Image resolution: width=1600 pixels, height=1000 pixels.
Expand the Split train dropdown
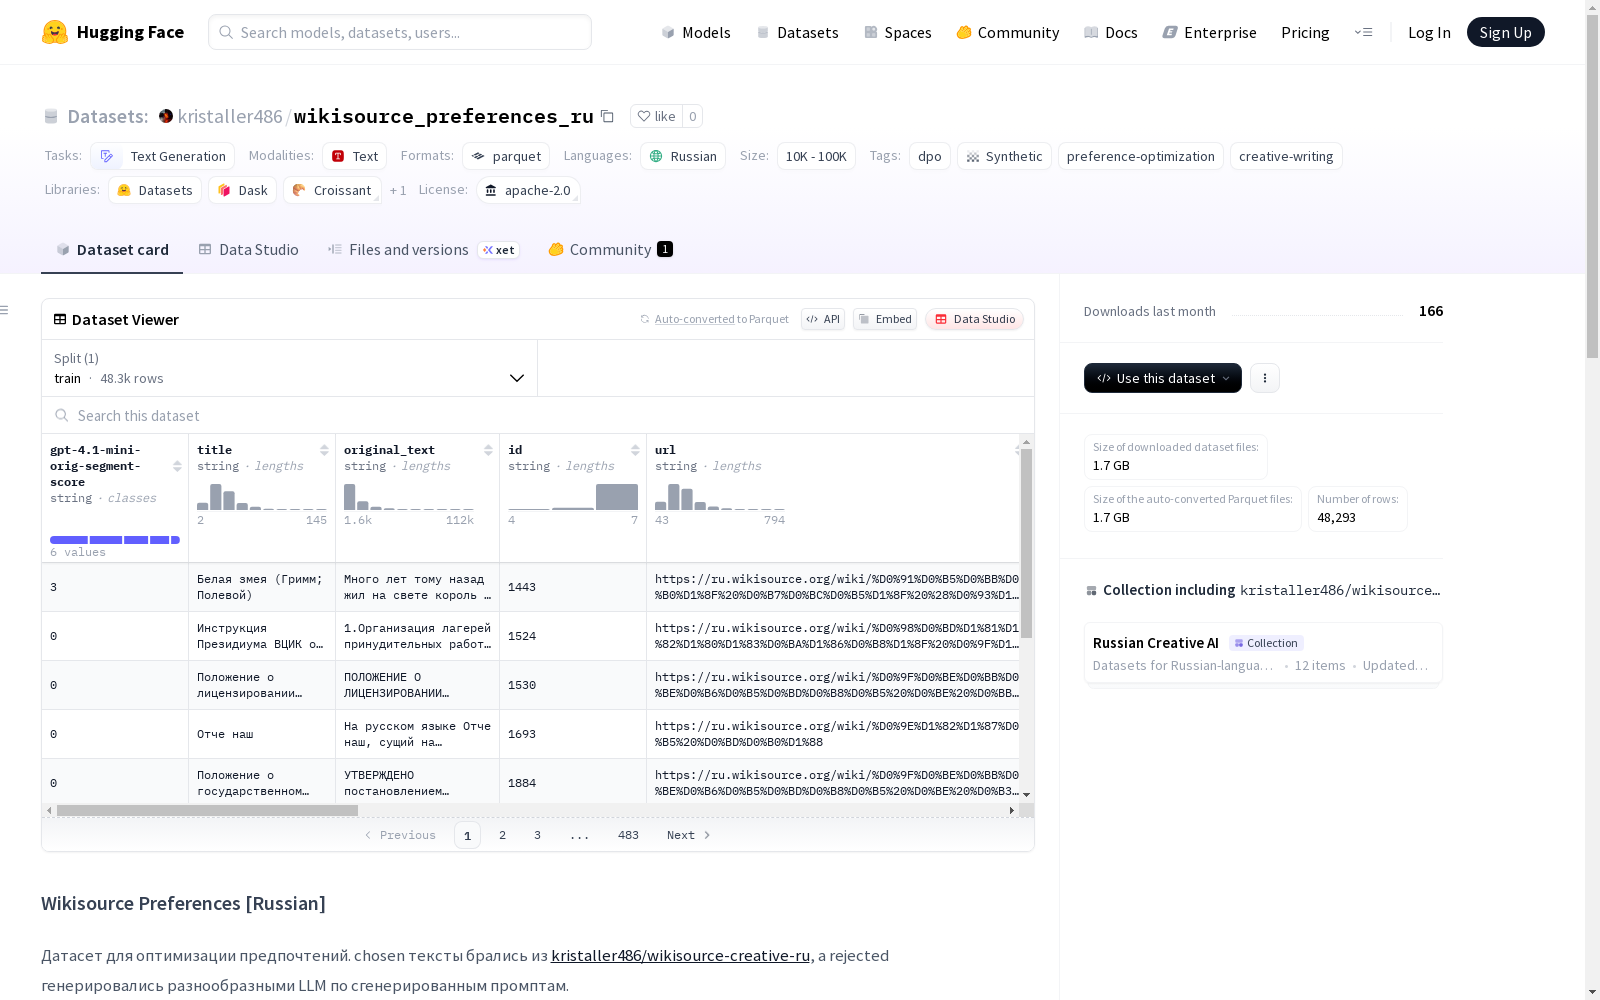(x=289, y=368)
